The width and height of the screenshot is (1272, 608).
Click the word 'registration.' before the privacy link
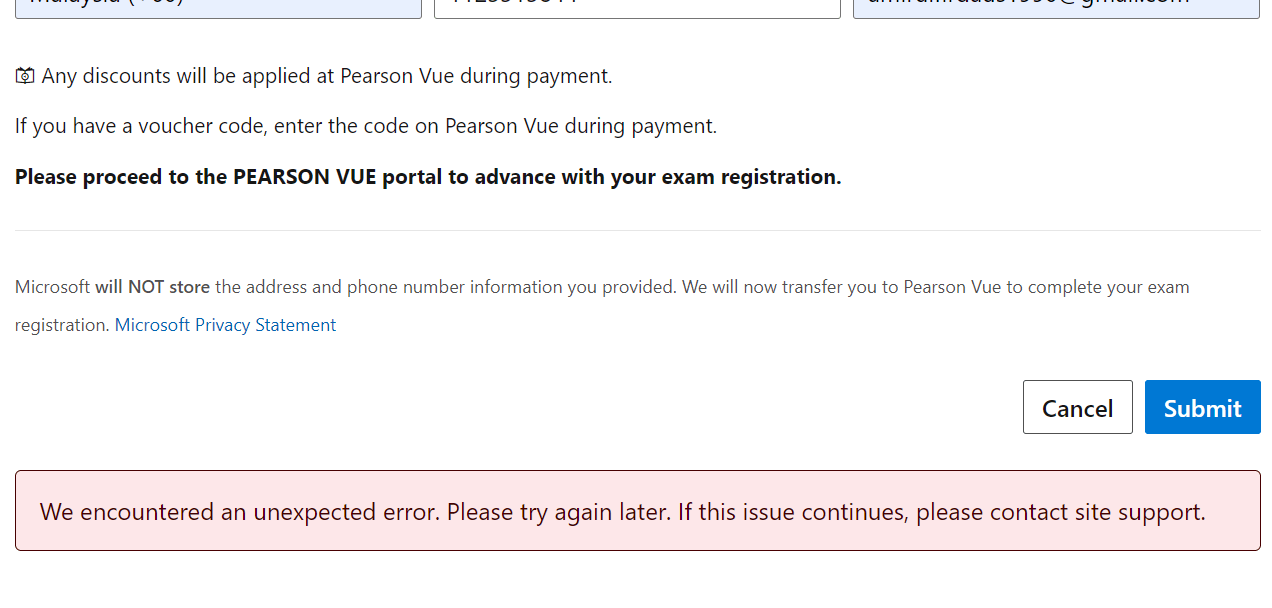[x=62, y=325]
